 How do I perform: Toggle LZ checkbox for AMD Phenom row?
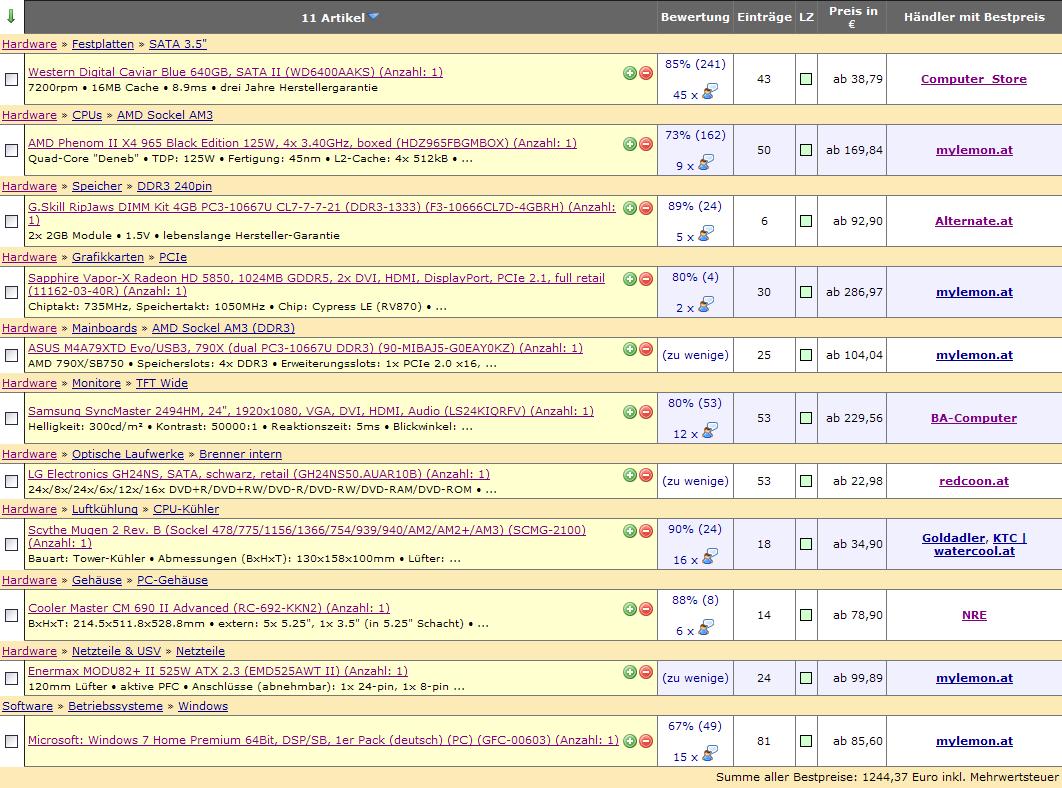coord(806,150)
